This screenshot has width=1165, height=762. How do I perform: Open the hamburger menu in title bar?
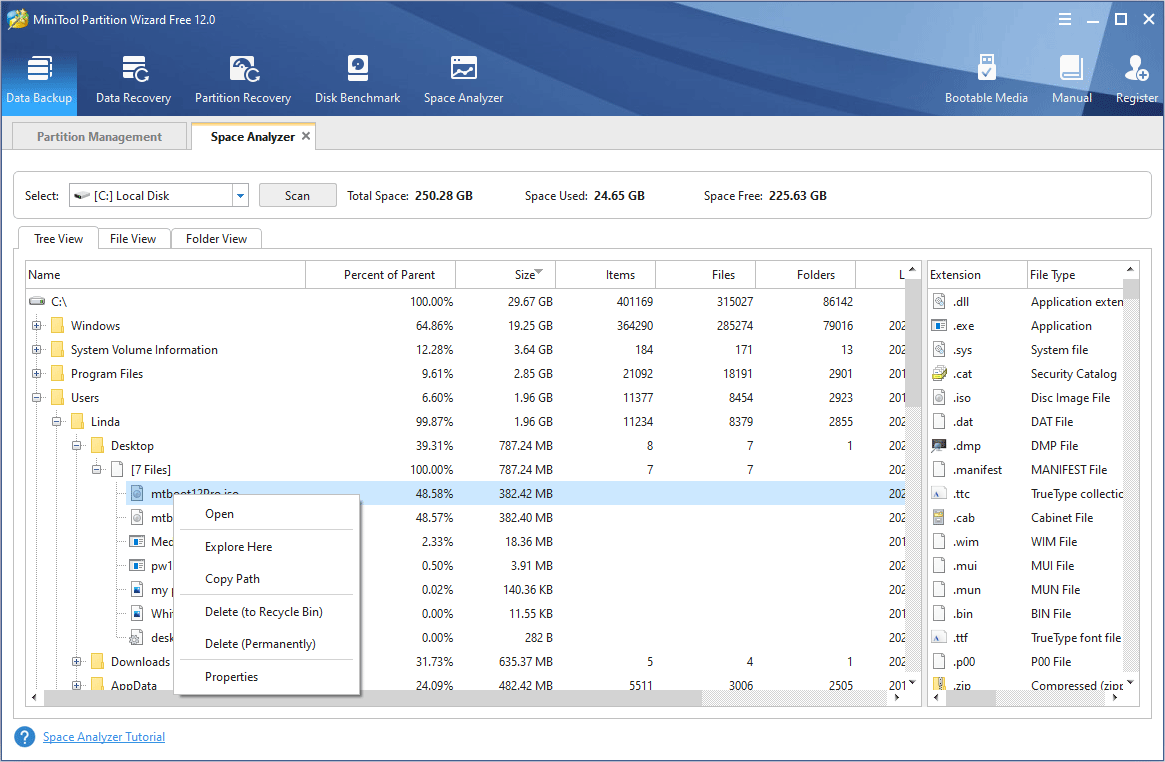(x=1065, y=19)
